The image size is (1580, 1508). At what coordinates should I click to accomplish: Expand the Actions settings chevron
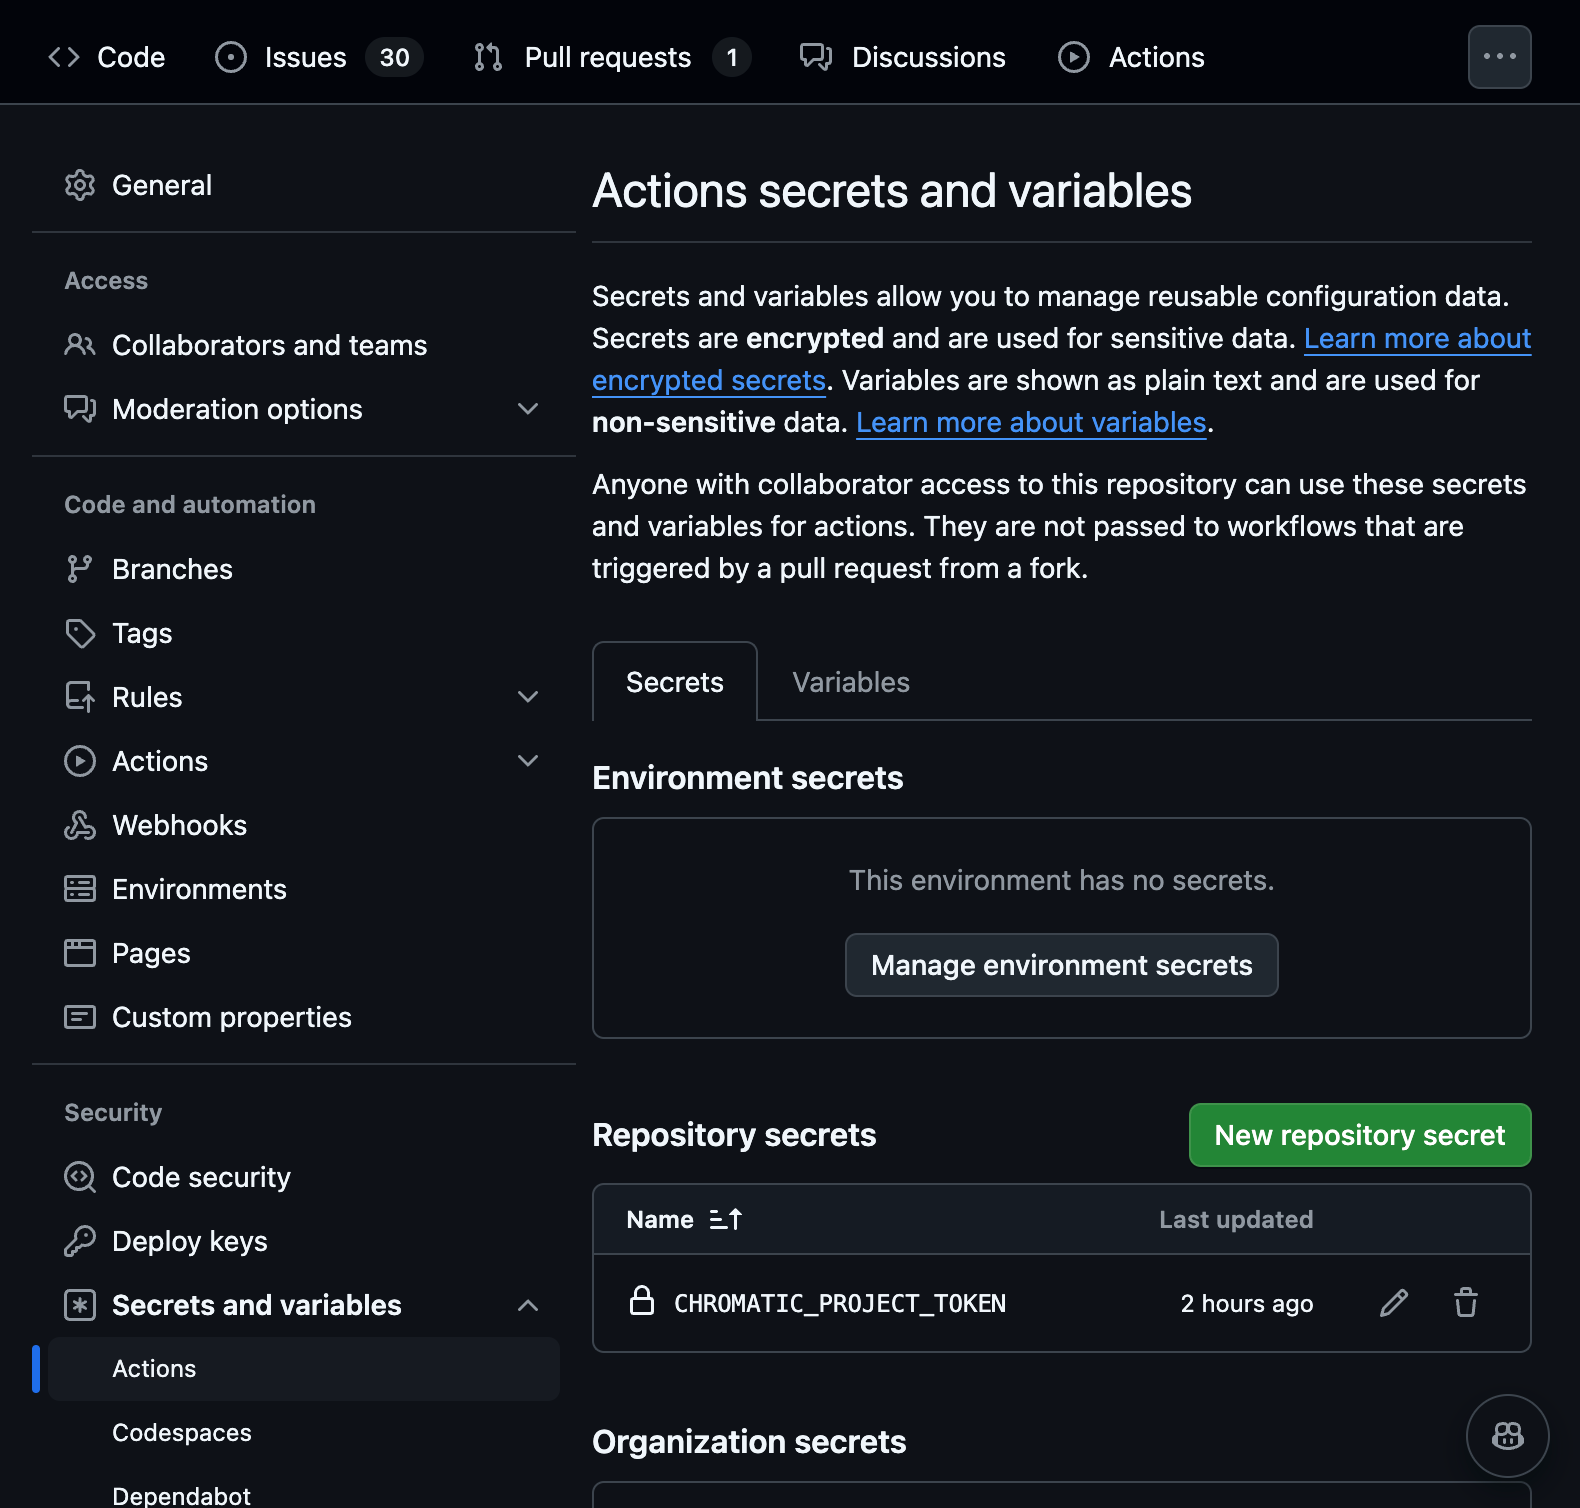pyautogui.click(x=528, y=761)
